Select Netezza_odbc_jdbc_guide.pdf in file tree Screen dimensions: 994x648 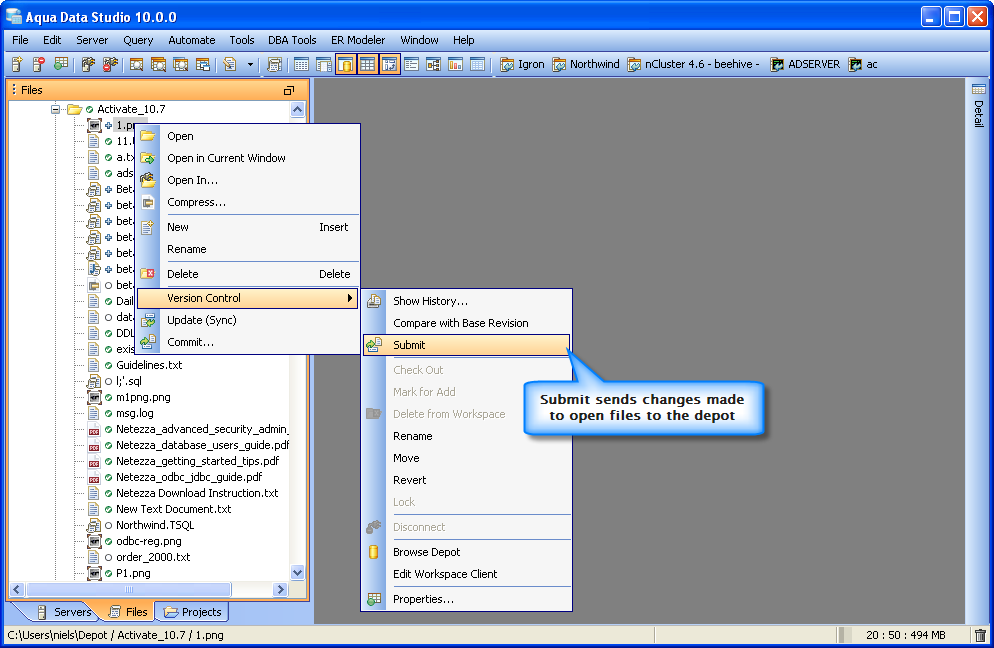pyautogui.click(x=189, y=477)
